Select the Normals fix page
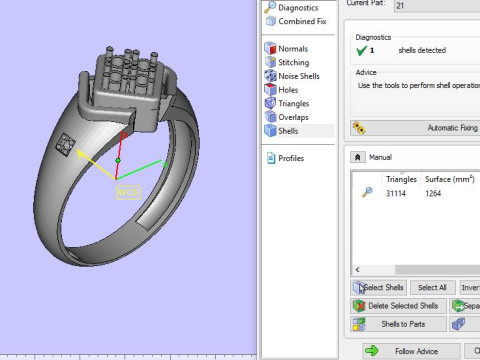Image resolution: width=480 pixels, height=360 pixels. point(286,49)
